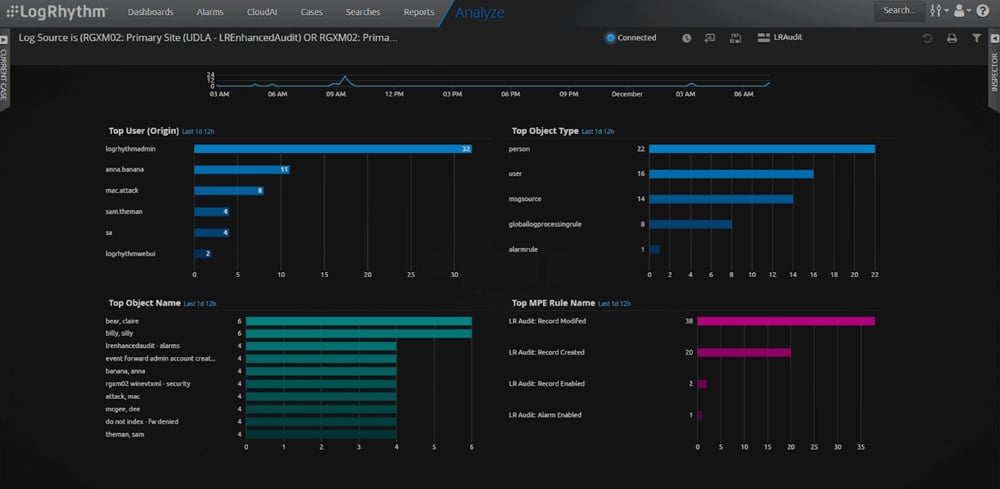Viewport: 1000px width, 489px height.
Task: Open the help question mark icon
Action: click(x=981, y=11)
